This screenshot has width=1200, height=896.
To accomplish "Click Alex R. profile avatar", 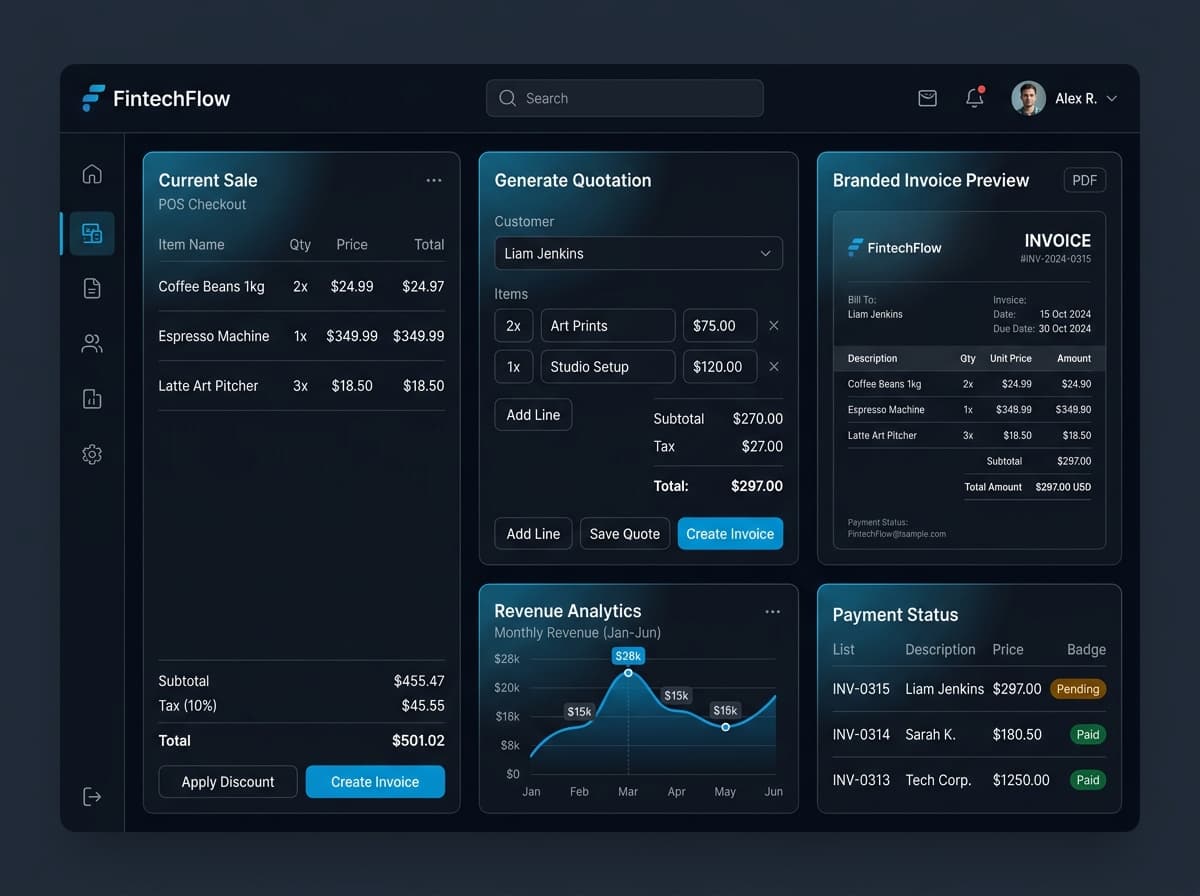I will [1028, 98].
